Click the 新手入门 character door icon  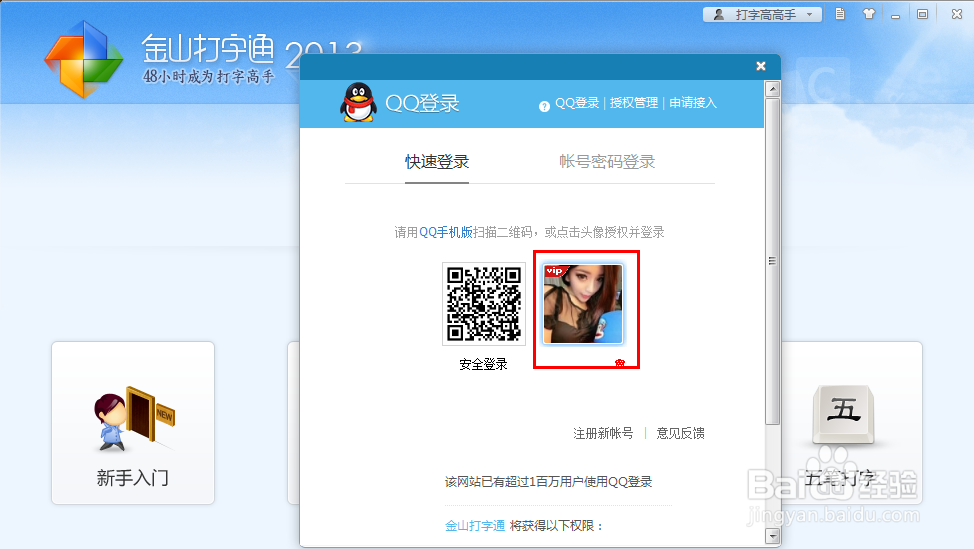134,419
